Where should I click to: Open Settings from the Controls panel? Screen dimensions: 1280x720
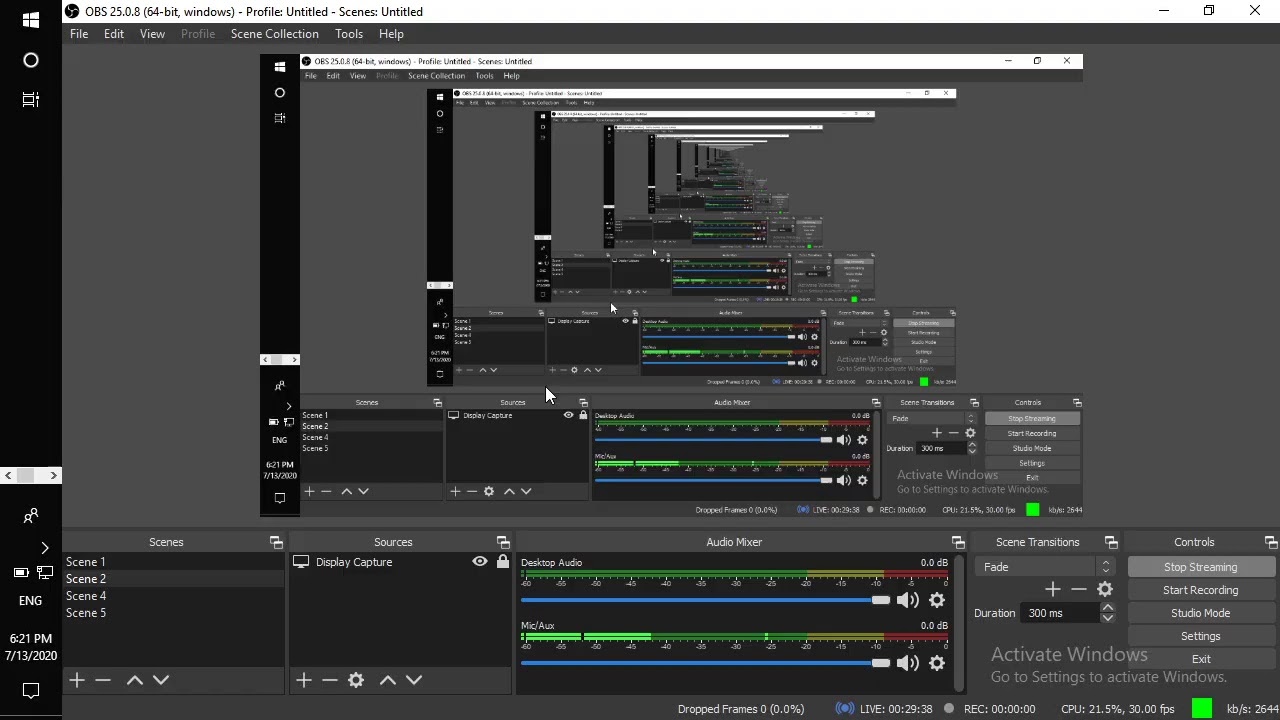1200,636
